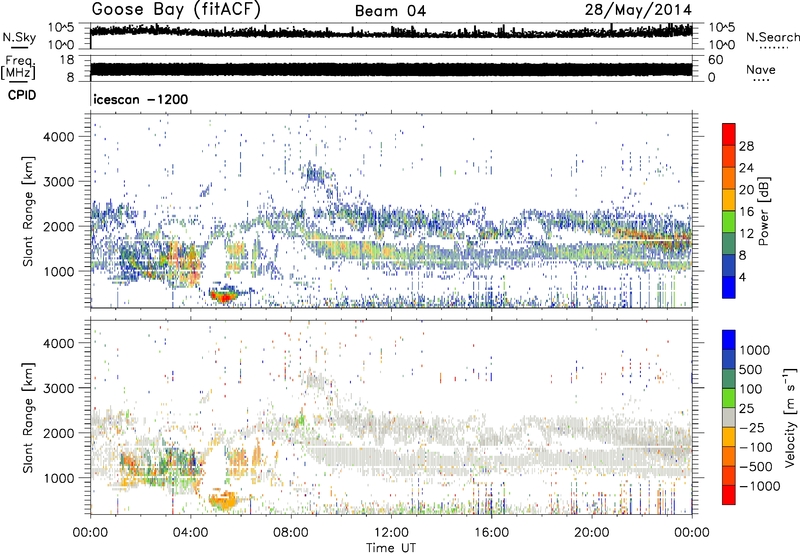Click the Power colorbar value 28
Image resolution: width=800 pixels, height=554 pixels.
point(746,146)
